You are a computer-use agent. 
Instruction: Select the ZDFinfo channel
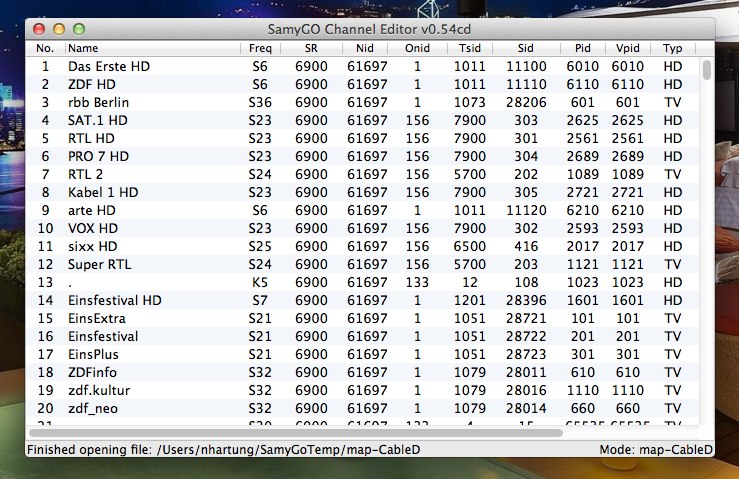(92, 372)
